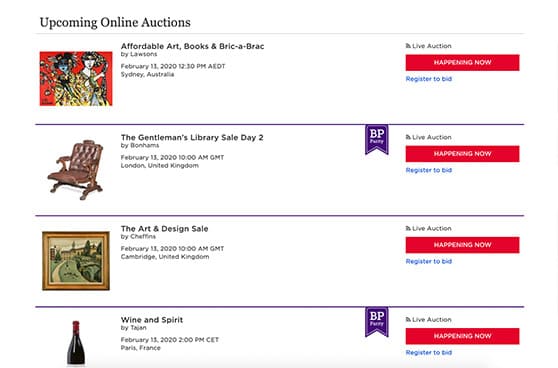The image size is (558, 368).
Task: Open the leather armchair thumbnail
Action: 76,170
